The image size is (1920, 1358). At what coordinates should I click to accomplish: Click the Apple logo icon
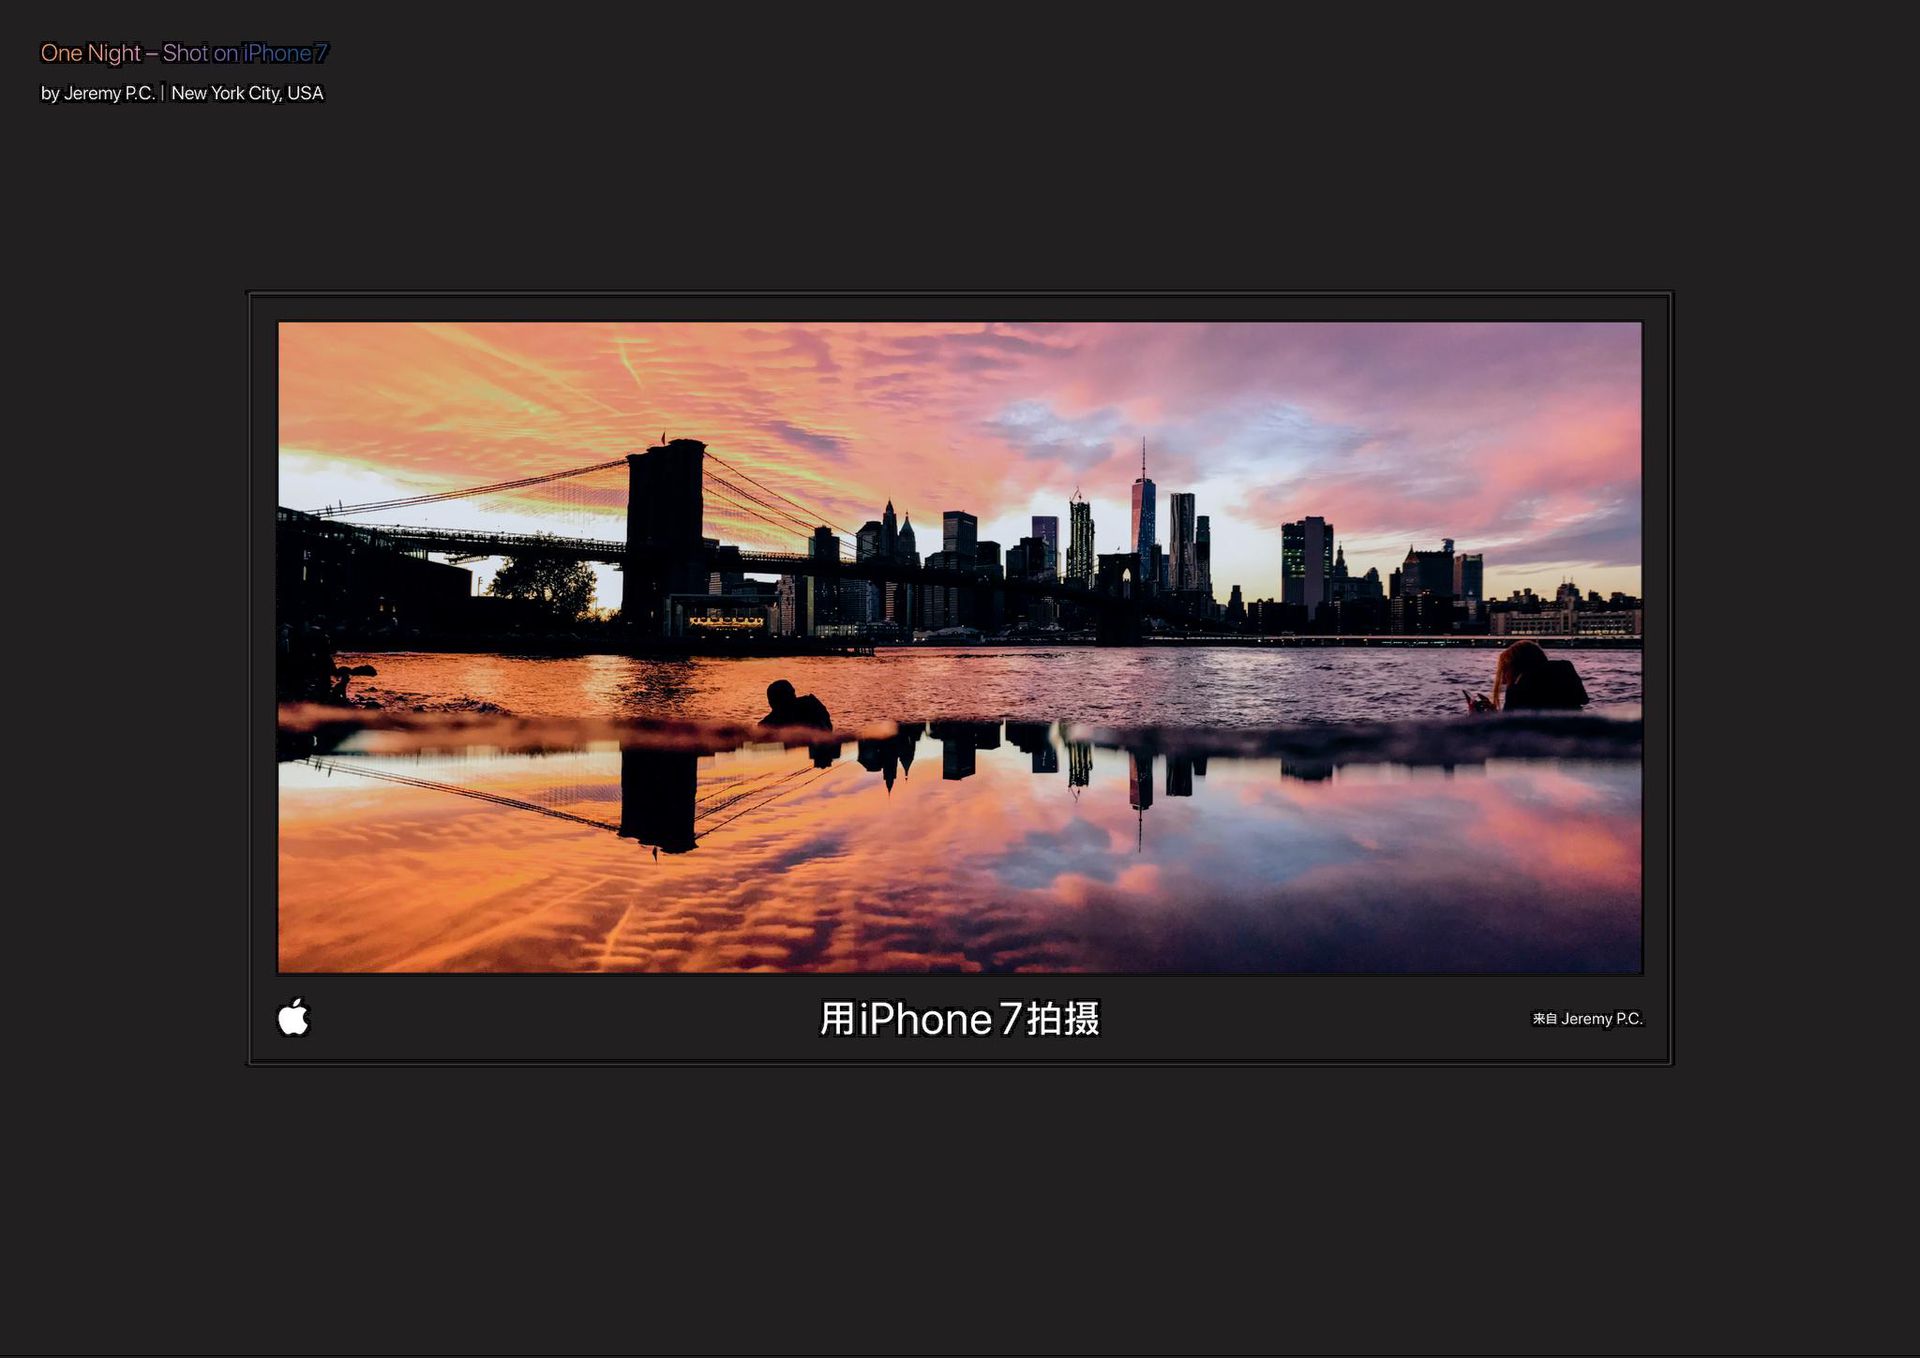point(293,1017)
